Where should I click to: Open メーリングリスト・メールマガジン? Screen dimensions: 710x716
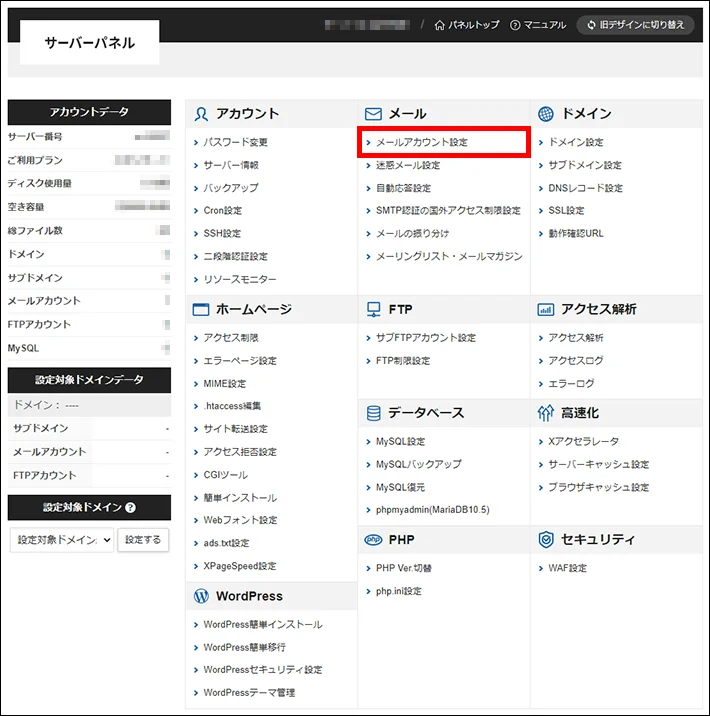pos(449,256)
